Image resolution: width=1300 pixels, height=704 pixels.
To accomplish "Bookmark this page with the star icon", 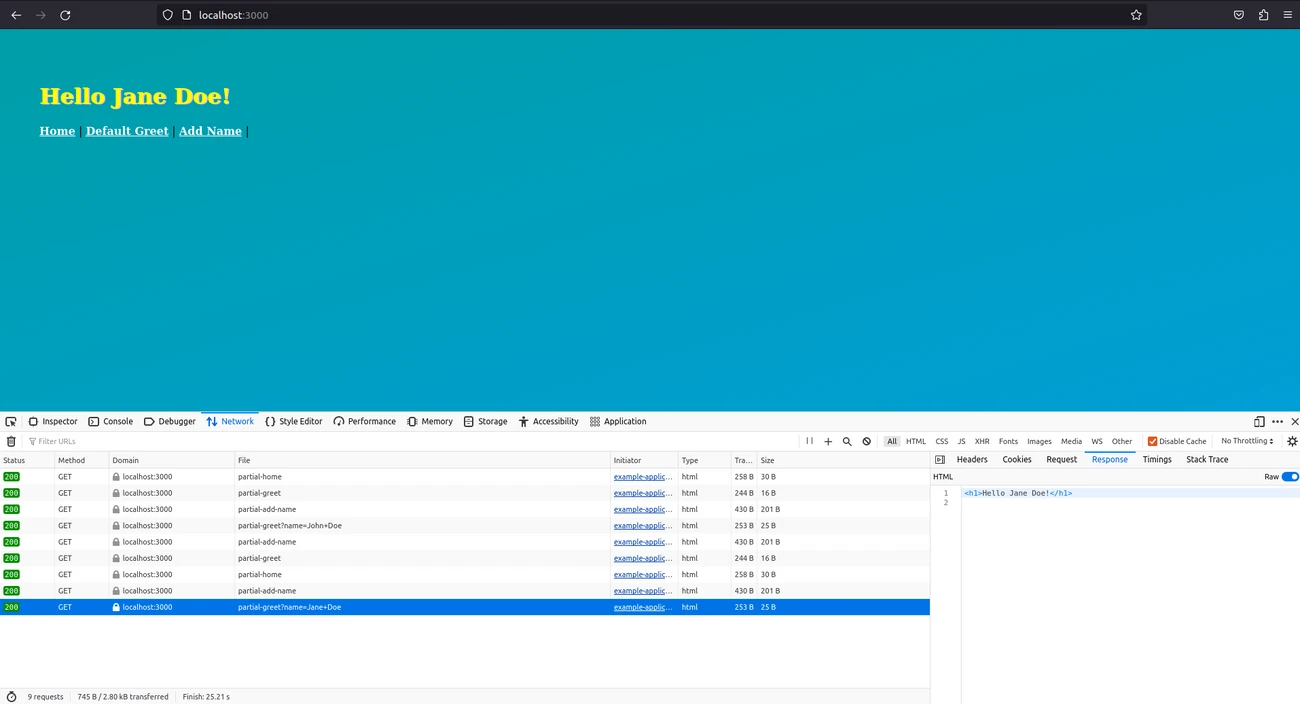I will pos(1136,15).
